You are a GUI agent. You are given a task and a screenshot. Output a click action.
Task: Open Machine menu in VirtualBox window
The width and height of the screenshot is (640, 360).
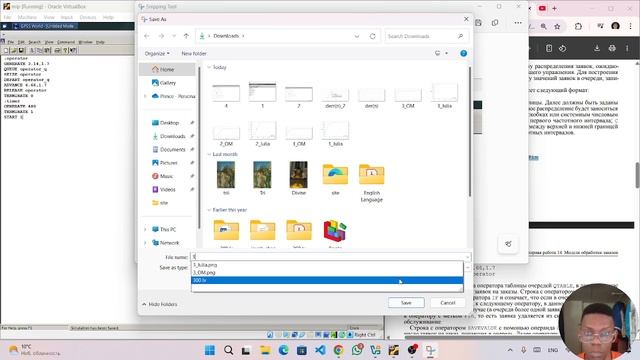[27, 17]
